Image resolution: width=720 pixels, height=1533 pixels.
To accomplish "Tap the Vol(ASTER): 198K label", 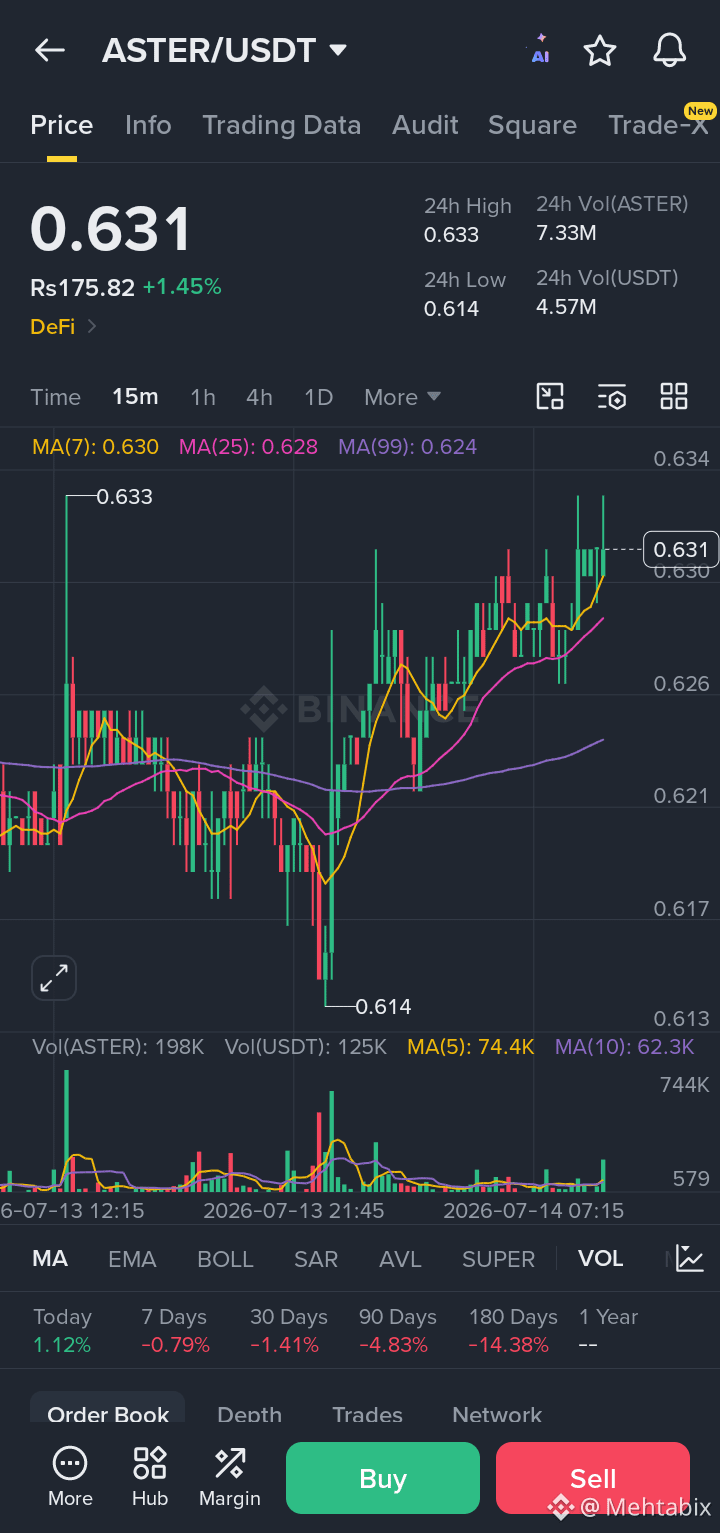I will pos(118,1047).
